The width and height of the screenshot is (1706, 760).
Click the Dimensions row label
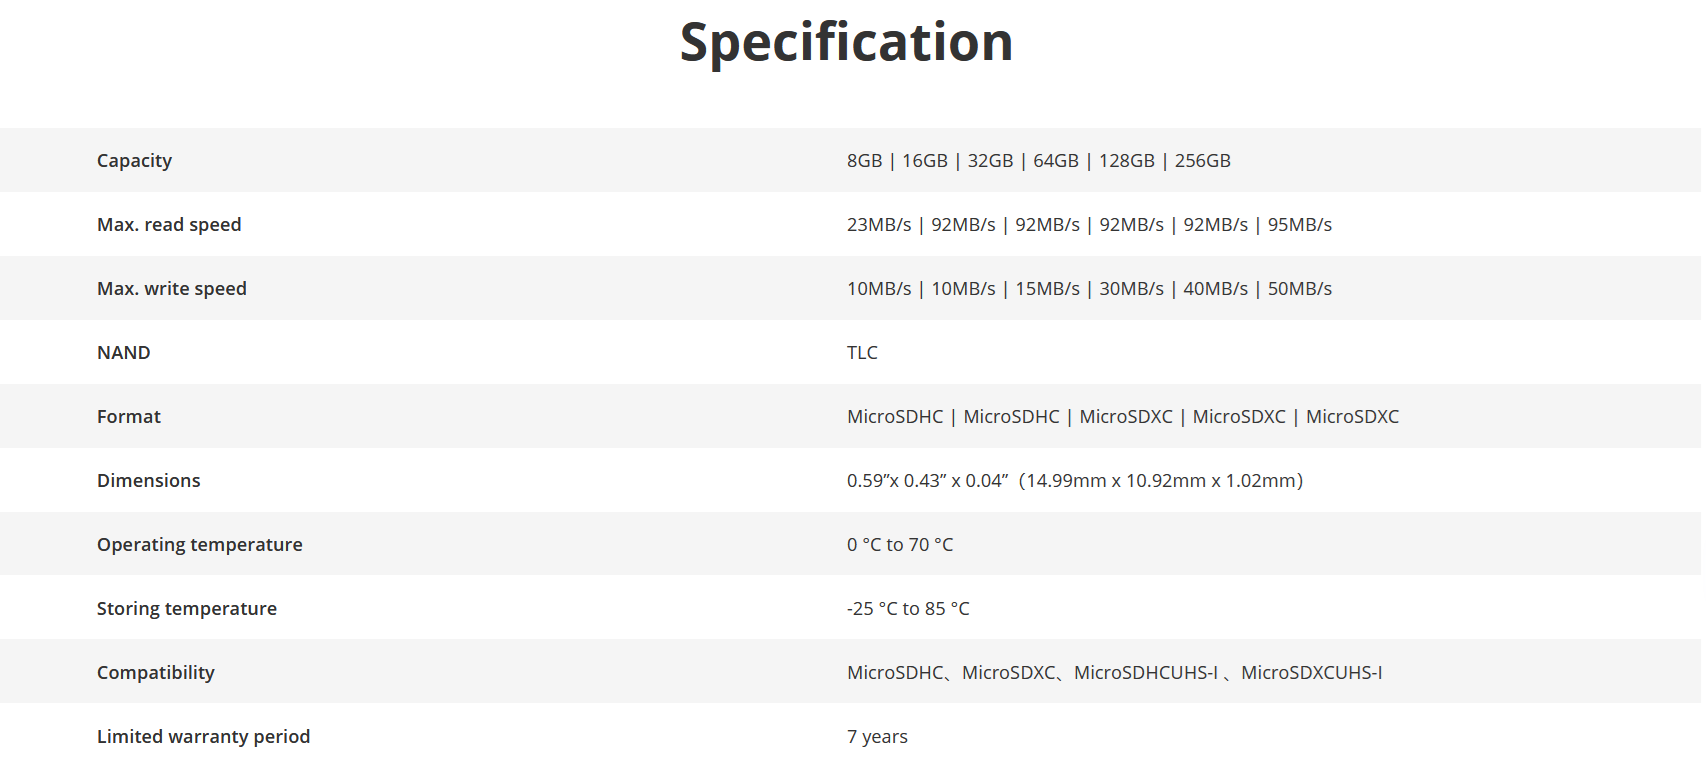(x=148, y=481)
